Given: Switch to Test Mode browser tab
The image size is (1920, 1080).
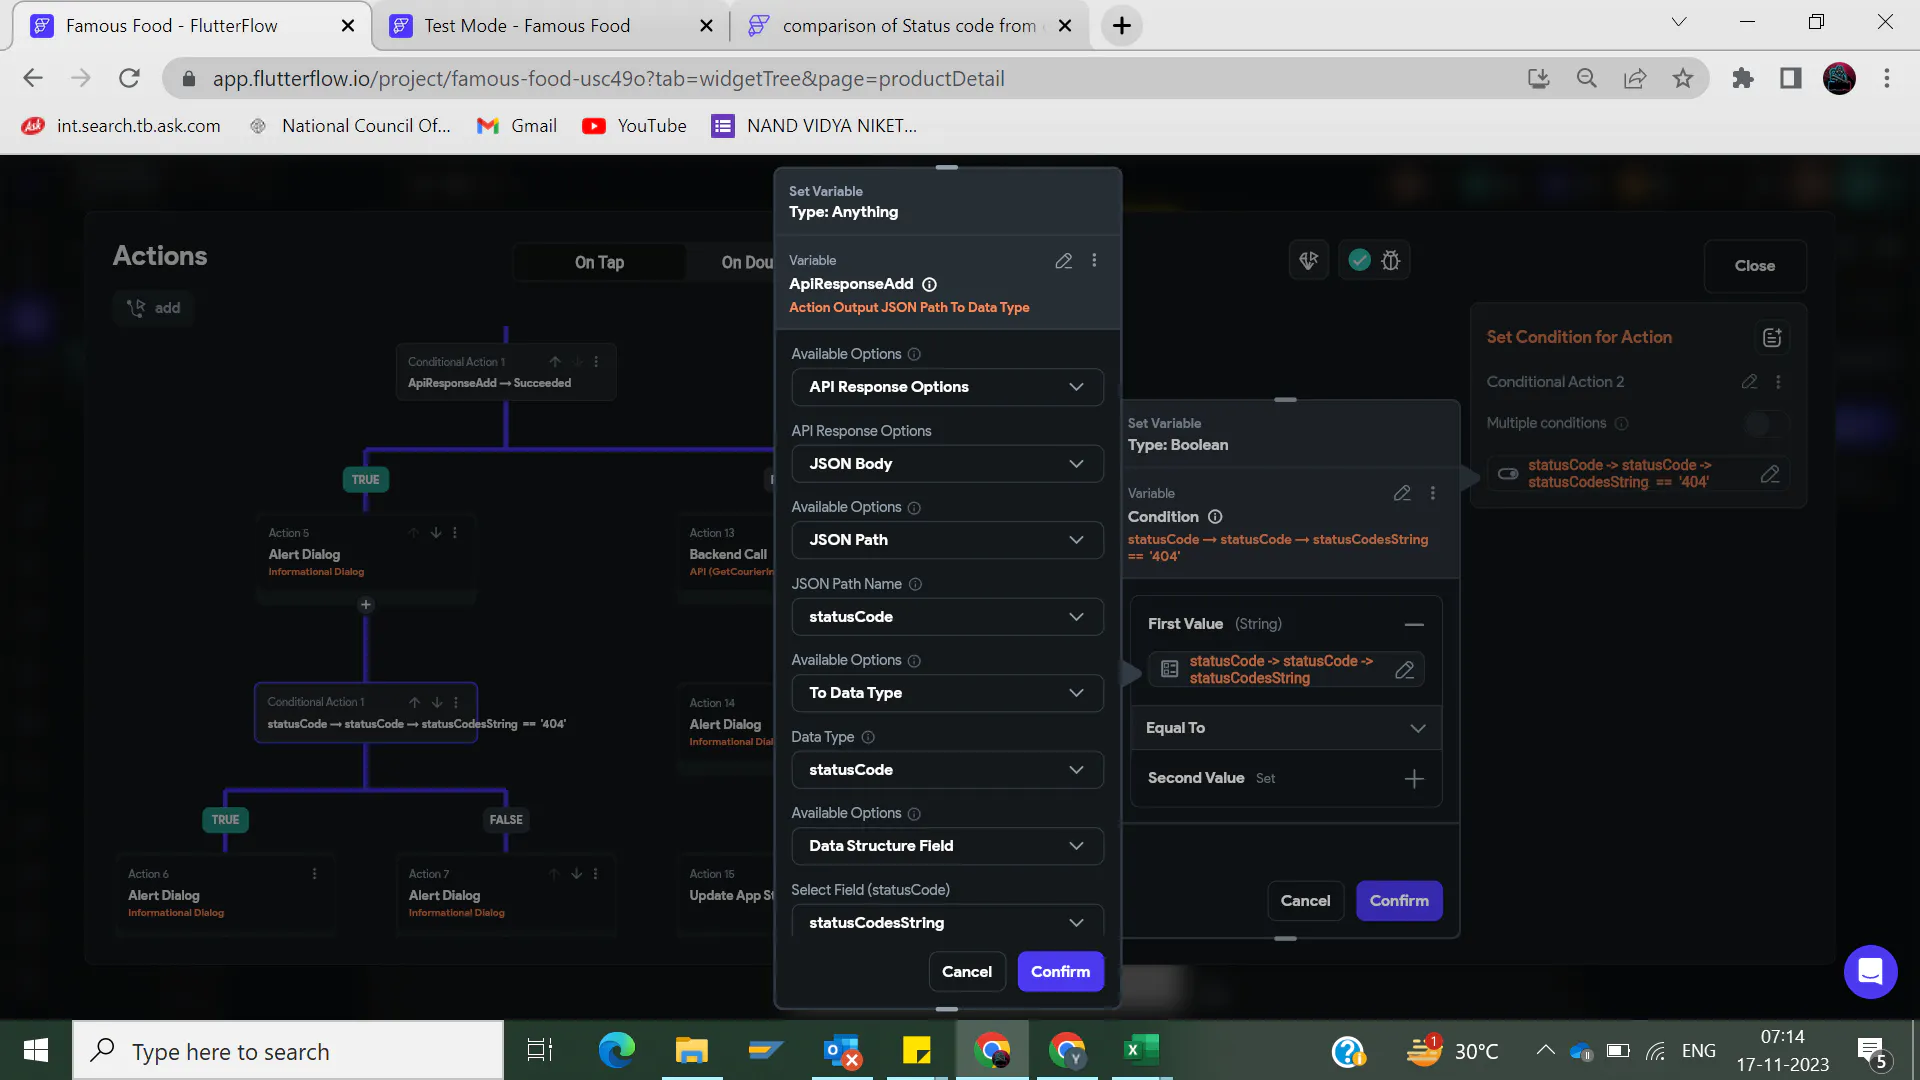Looking at the screenshot, I should point(527,26).
